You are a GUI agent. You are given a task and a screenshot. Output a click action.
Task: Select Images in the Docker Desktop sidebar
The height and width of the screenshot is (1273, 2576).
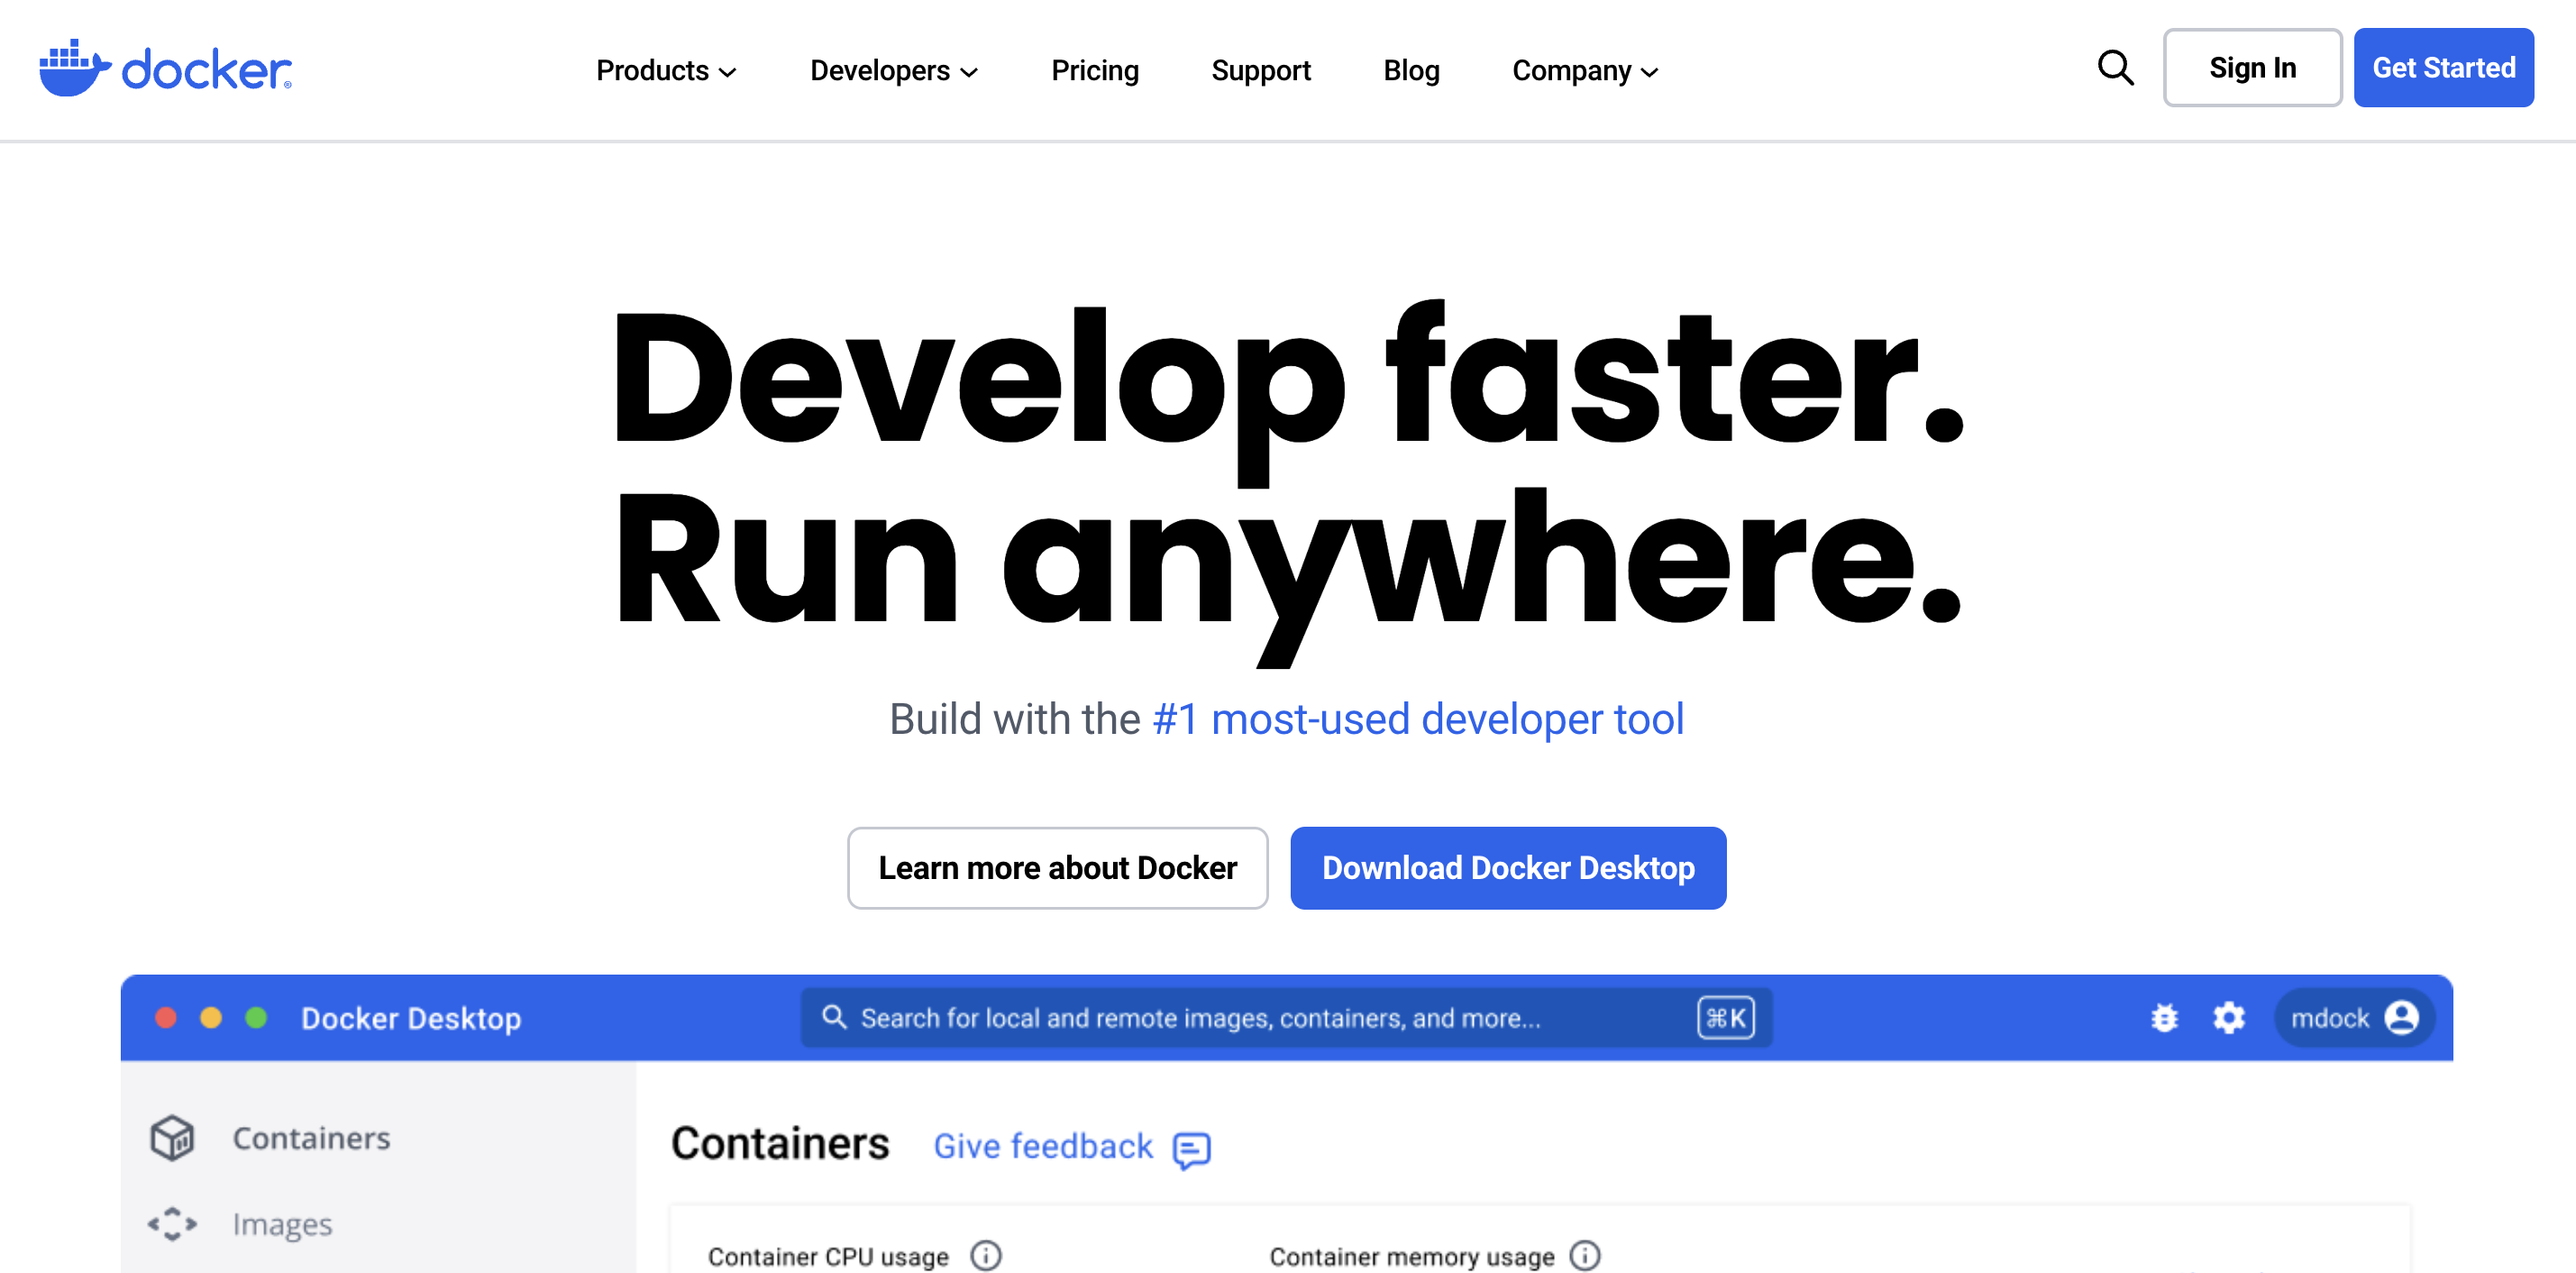pyautogui.click(x=282, y=1224)
